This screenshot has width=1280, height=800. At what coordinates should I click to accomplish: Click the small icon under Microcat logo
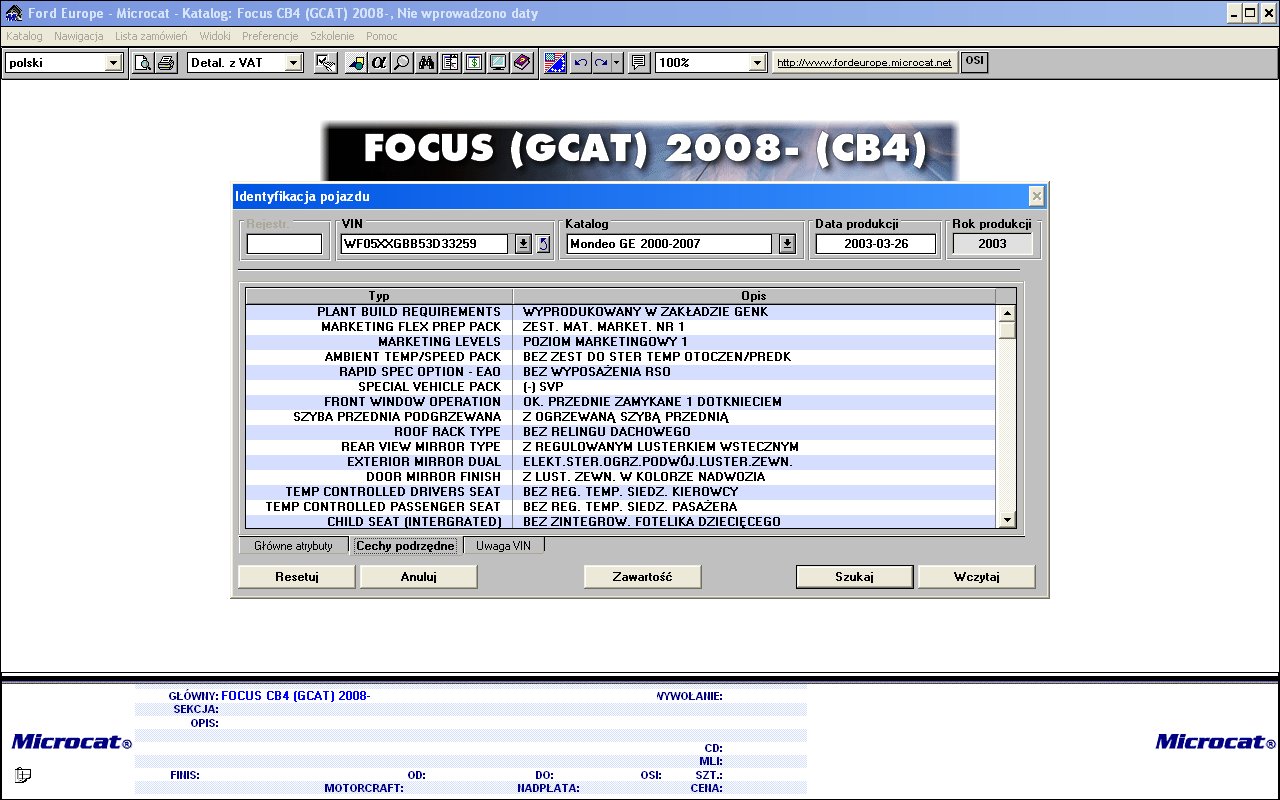point(22,774)
